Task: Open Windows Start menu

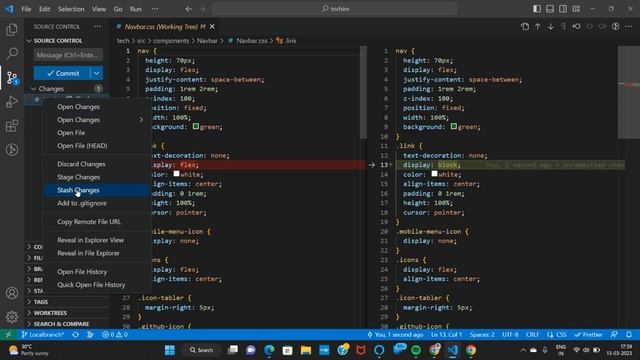Action: 170,350
